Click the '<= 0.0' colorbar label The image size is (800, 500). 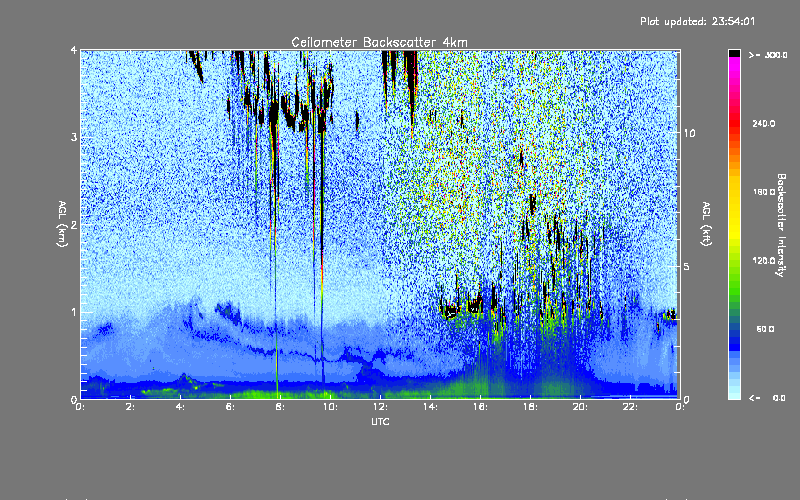pos(767,398)
